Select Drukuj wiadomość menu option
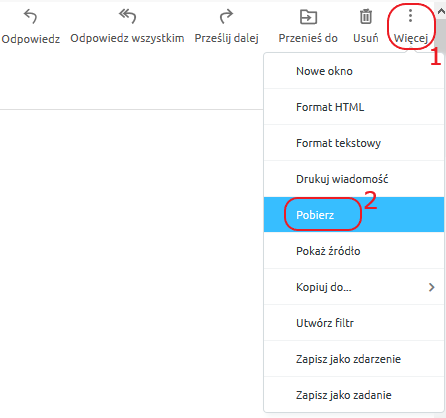 click(354, 179)
